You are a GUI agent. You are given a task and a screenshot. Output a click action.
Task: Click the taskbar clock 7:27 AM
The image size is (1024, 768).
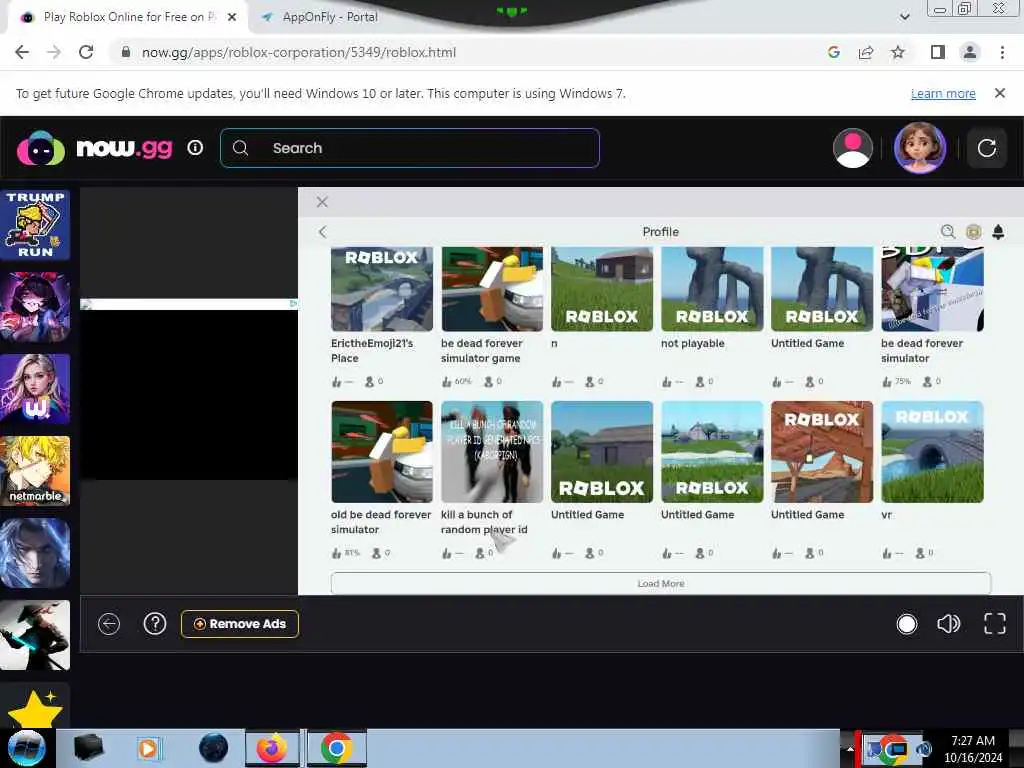pyautogui.click(x=972, y=741)
